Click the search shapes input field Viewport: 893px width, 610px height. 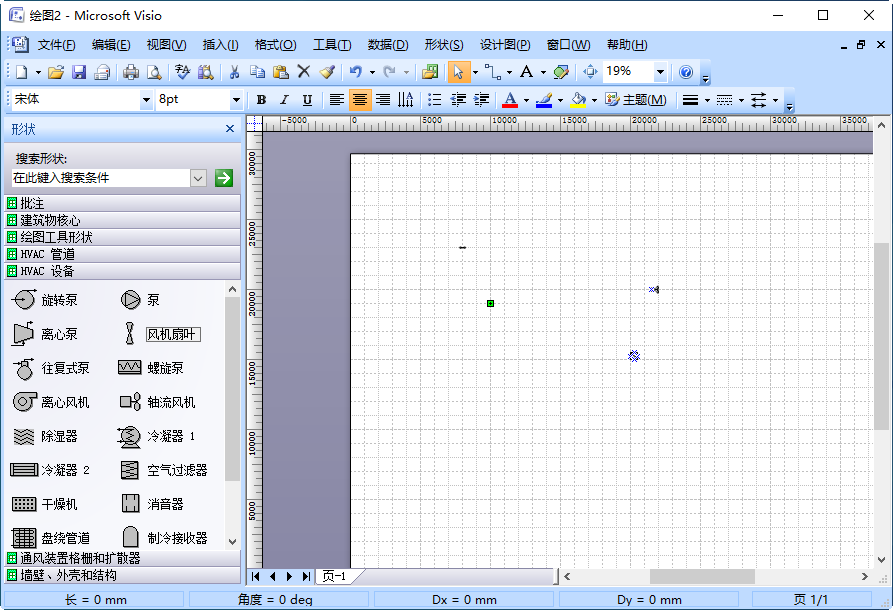point(101,178)
